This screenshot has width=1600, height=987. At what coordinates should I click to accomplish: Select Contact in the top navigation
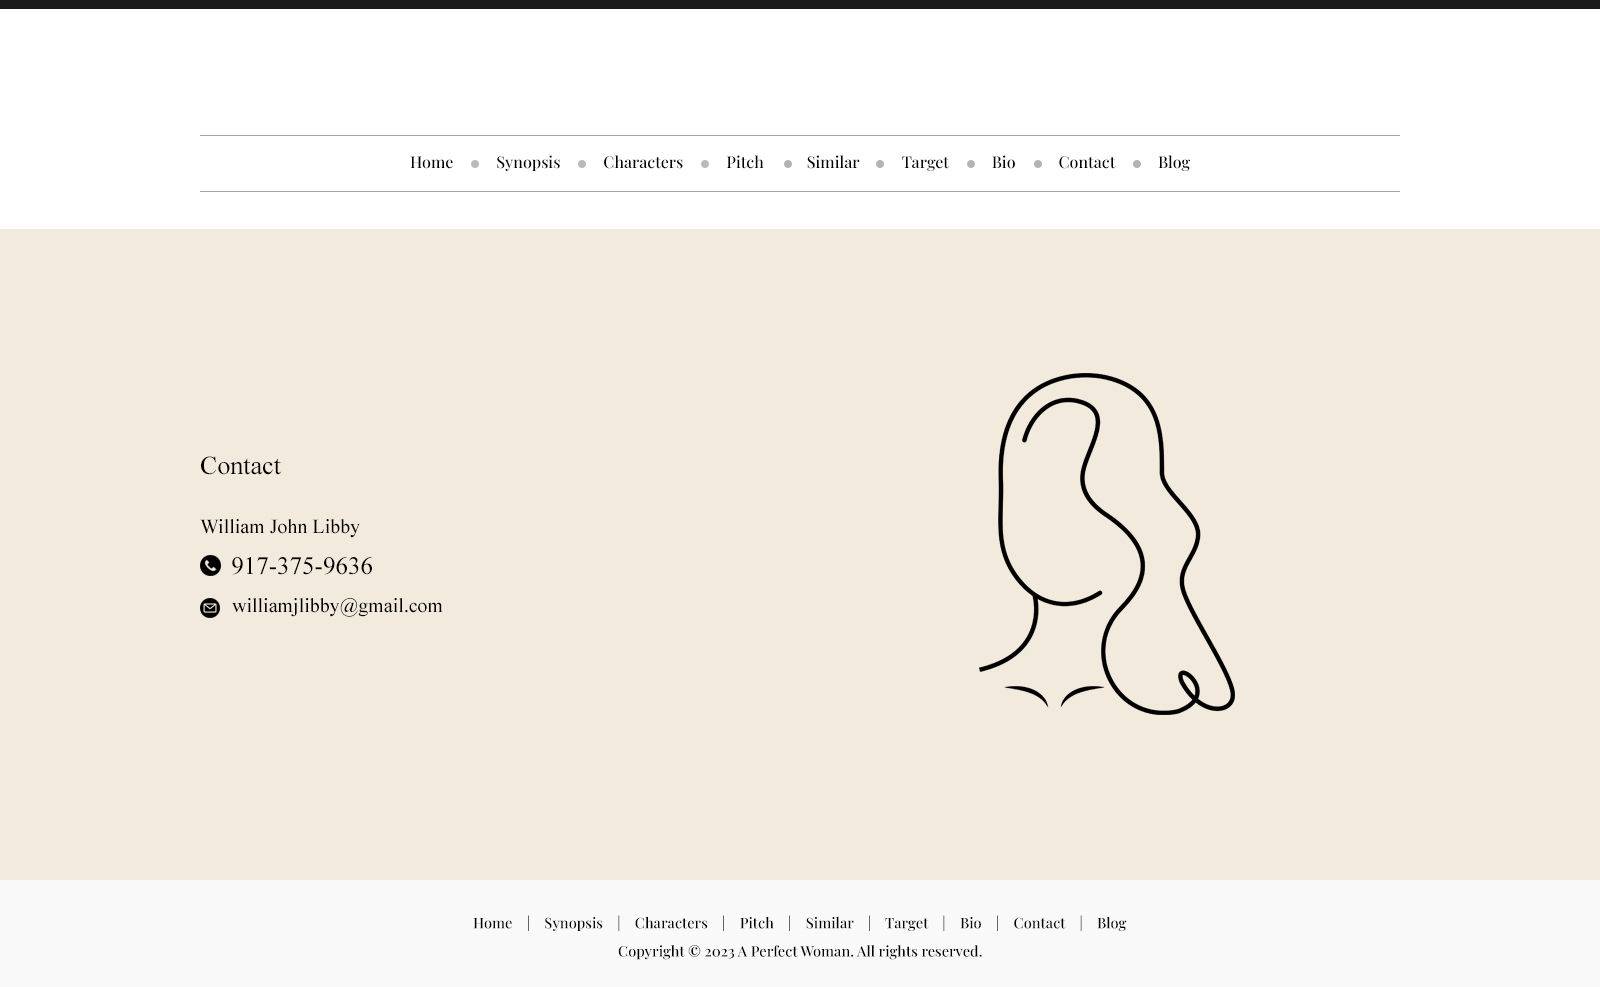pos(1086,162)
